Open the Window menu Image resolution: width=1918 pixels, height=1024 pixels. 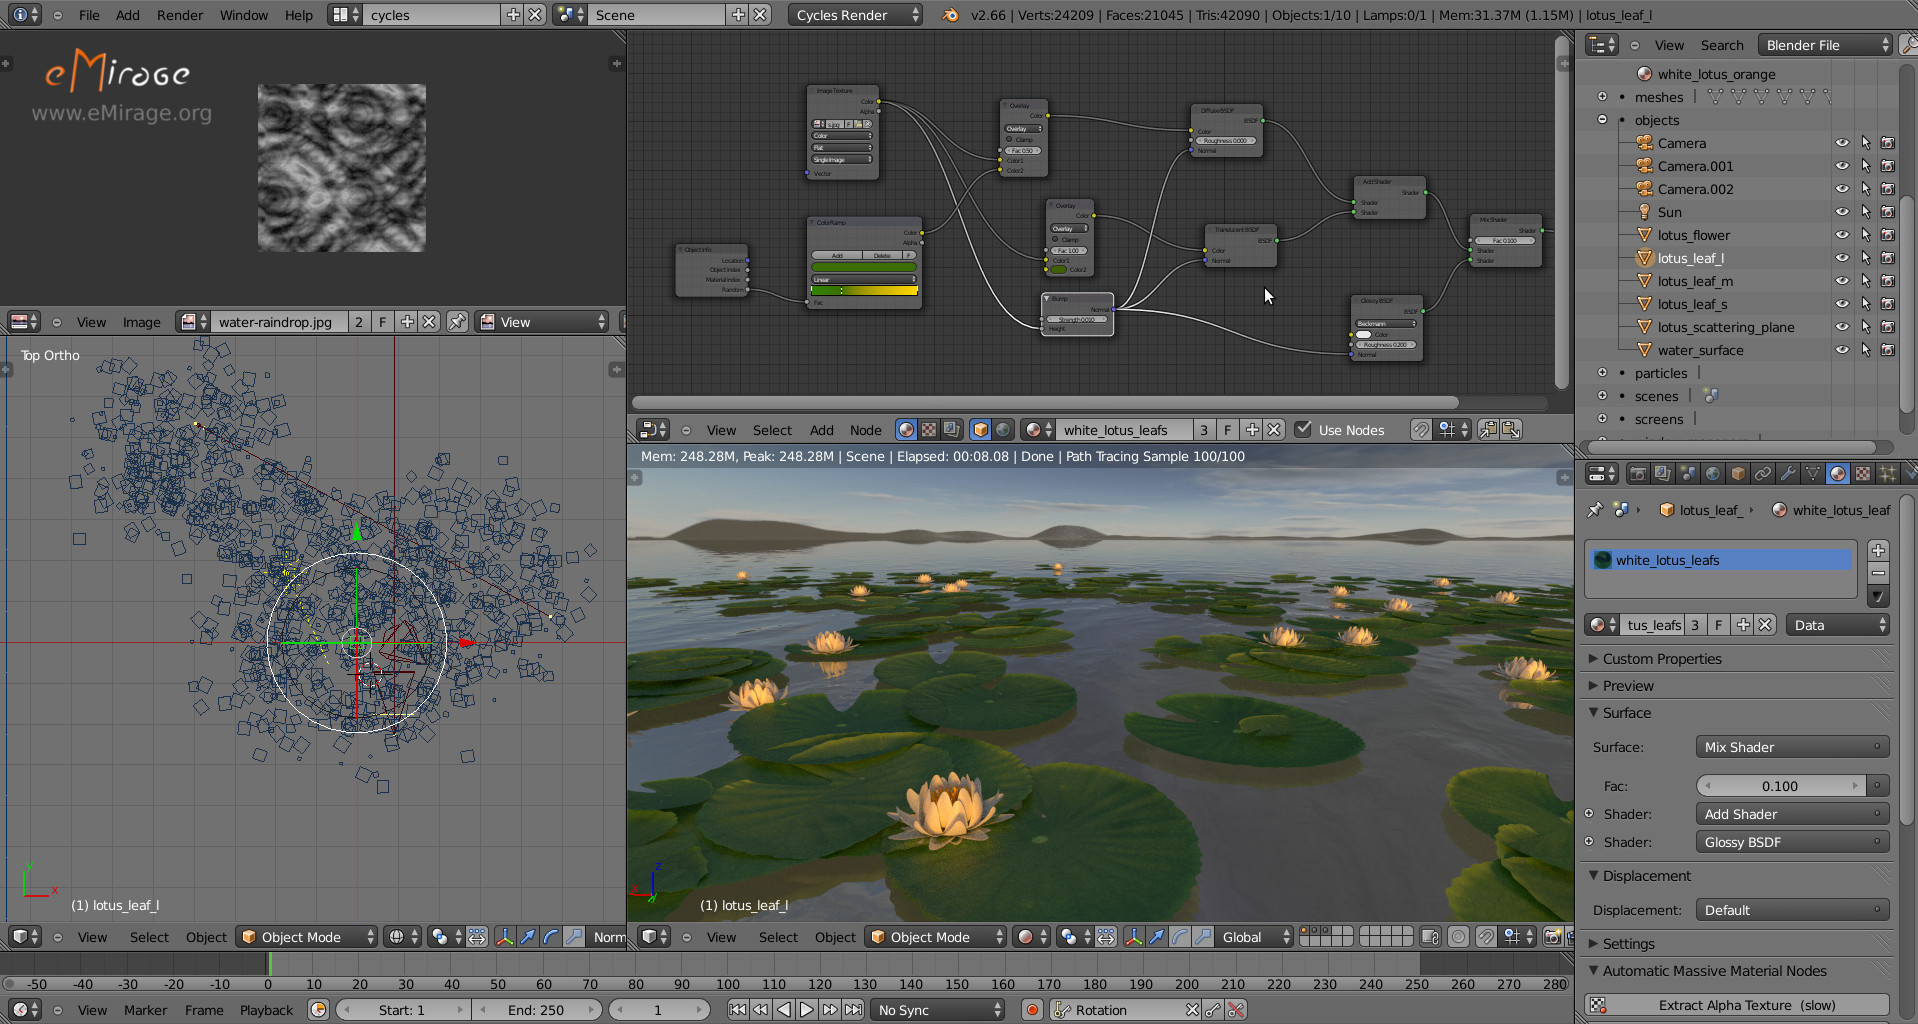(244, 15)
